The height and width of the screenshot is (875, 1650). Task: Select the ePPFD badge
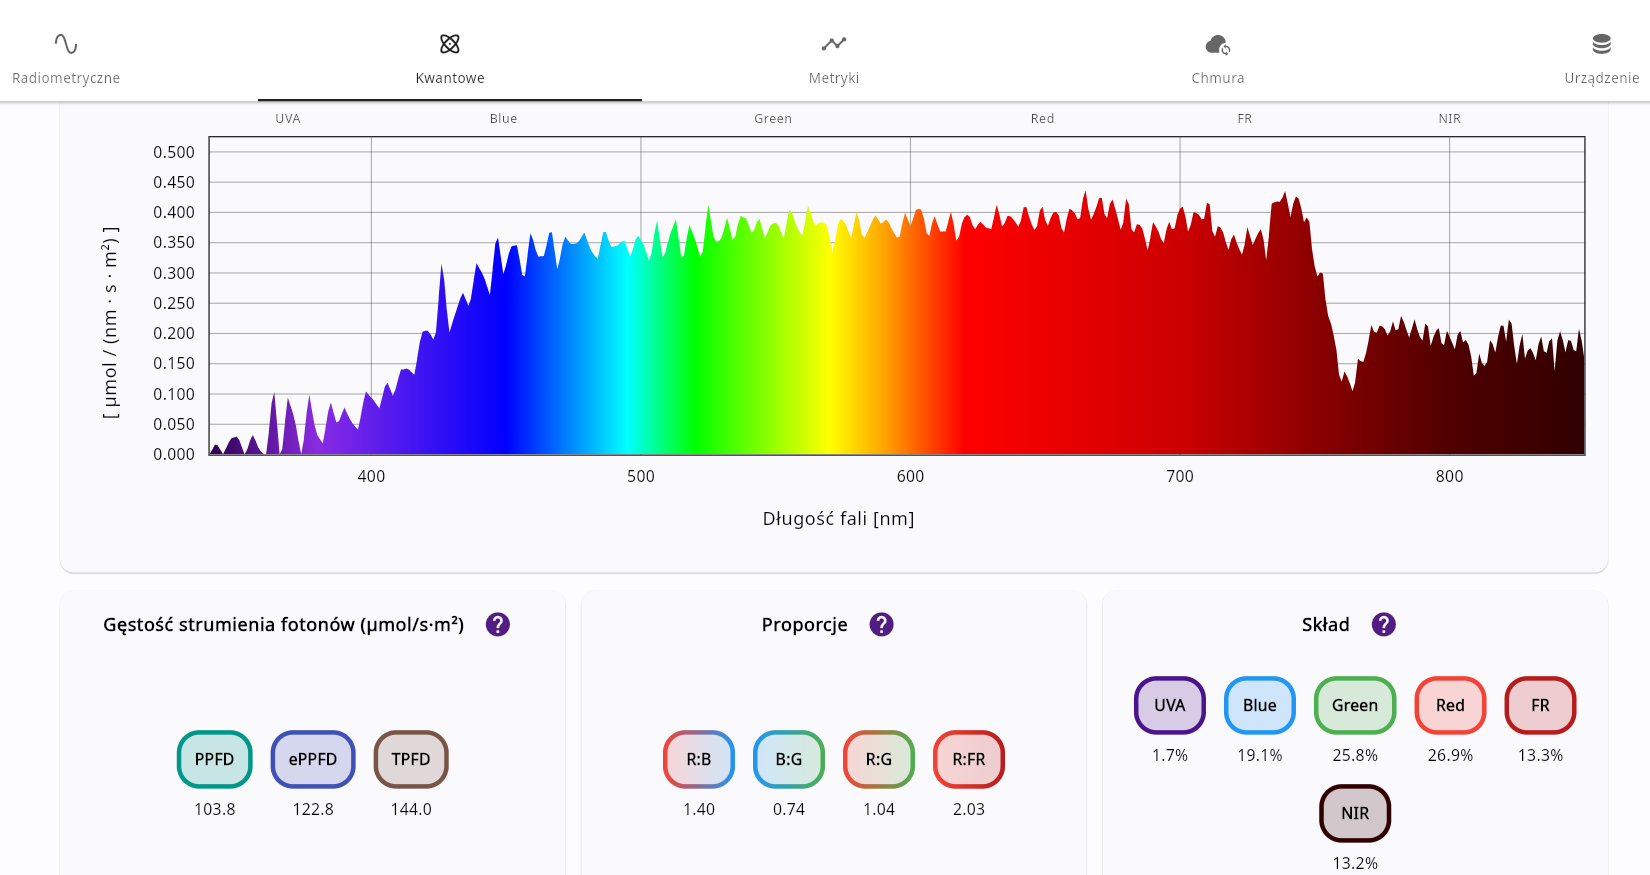[313, 759]
